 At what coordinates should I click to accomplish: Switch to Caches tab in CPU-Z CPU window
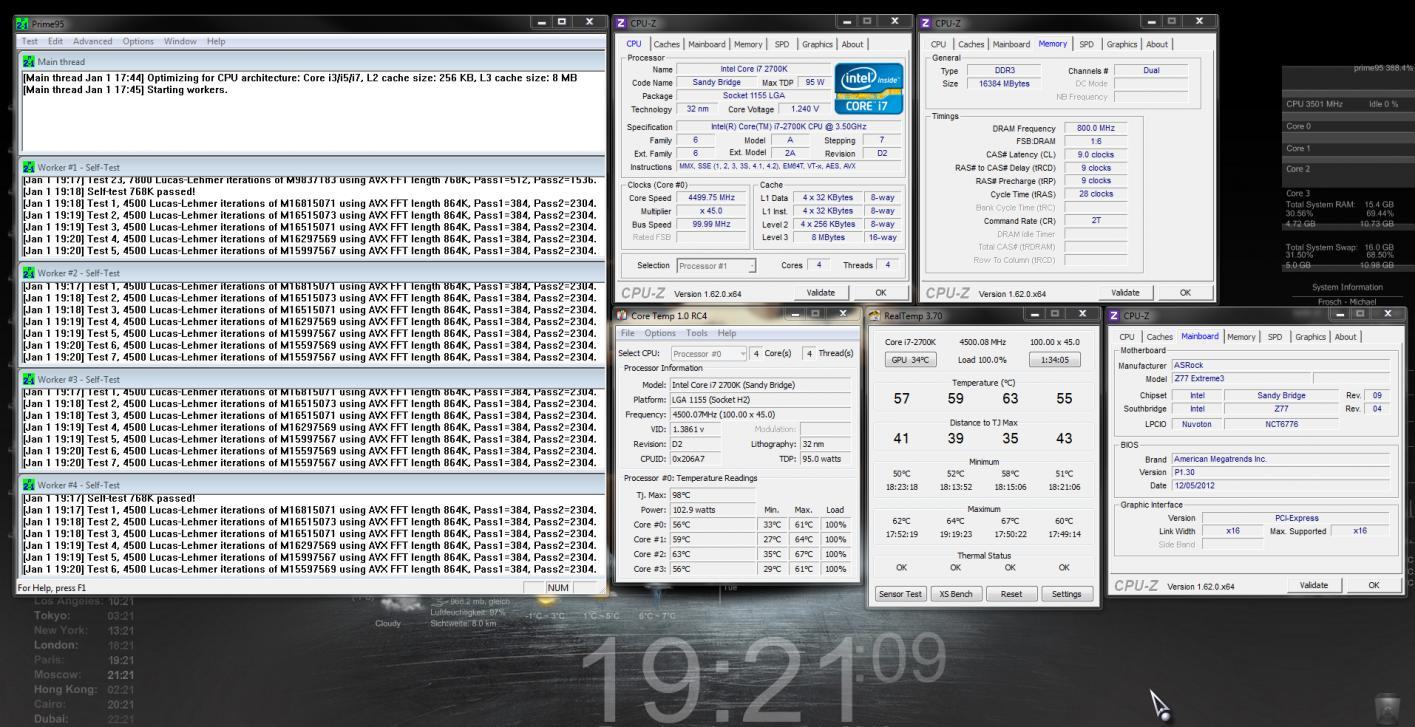tap(666, 44)
